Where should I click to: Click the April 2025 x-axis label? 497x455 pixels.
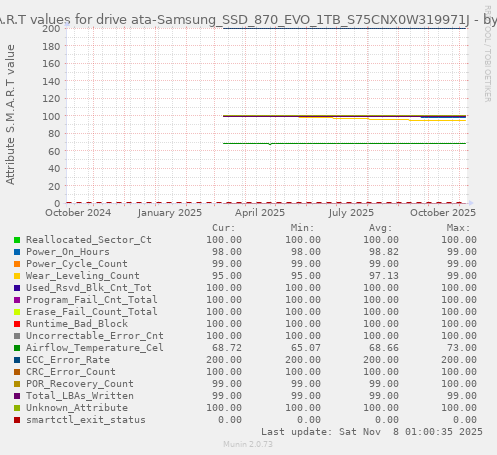[x=260, y=213]
